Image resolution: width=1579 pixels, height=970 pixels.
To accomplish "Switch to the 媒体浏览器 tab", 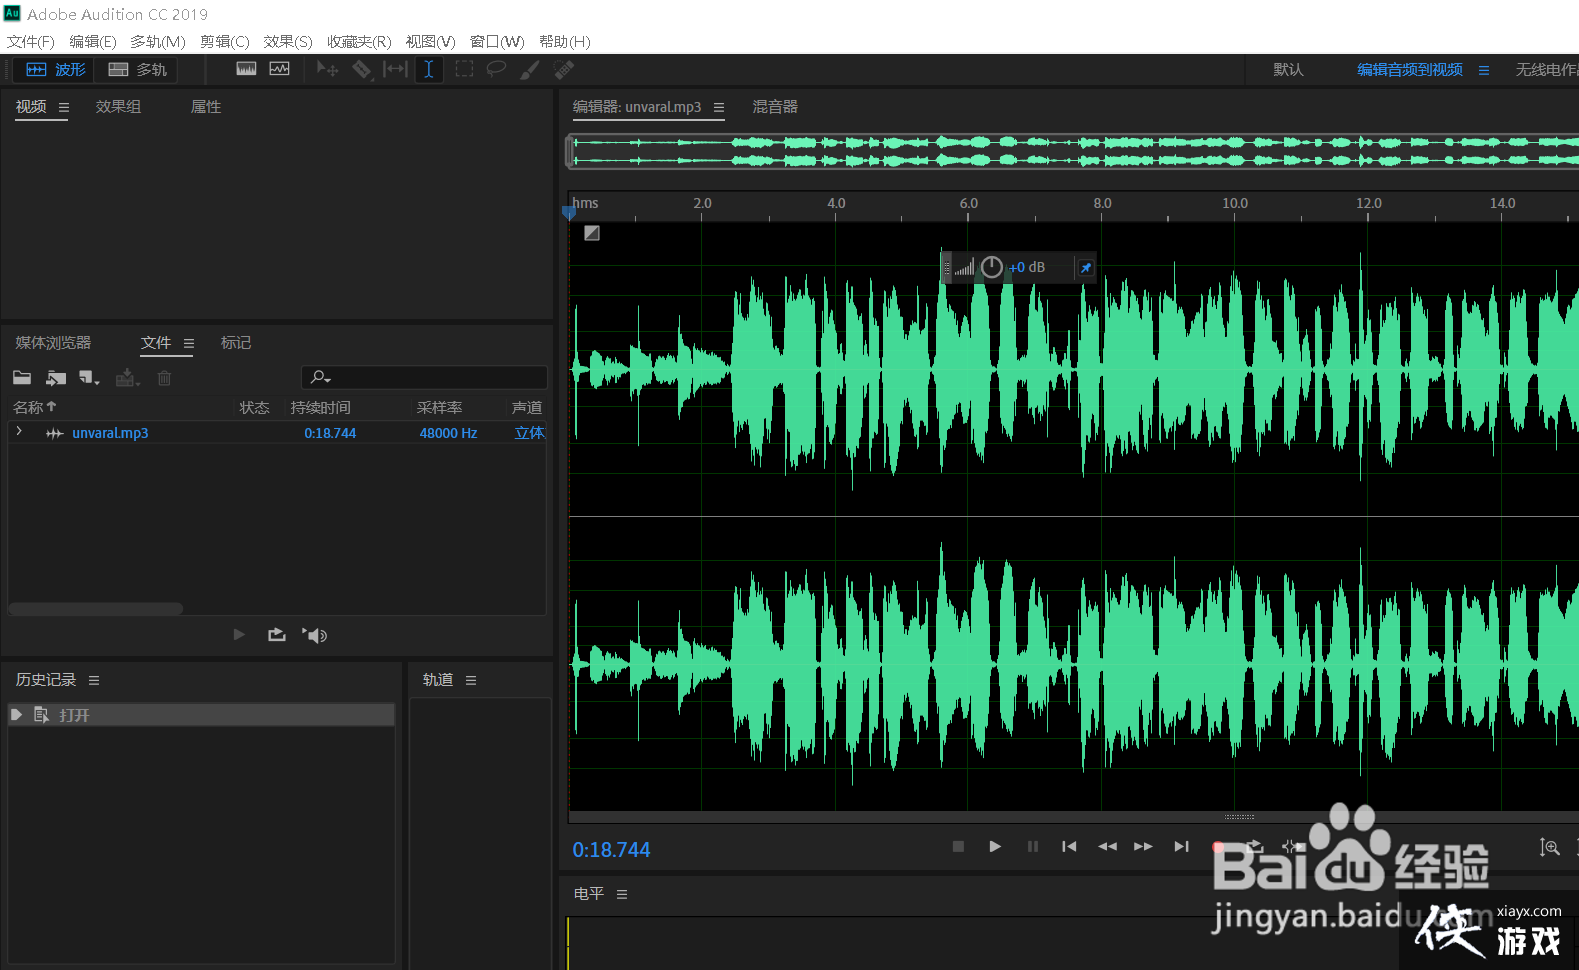I will pos(53,343).
